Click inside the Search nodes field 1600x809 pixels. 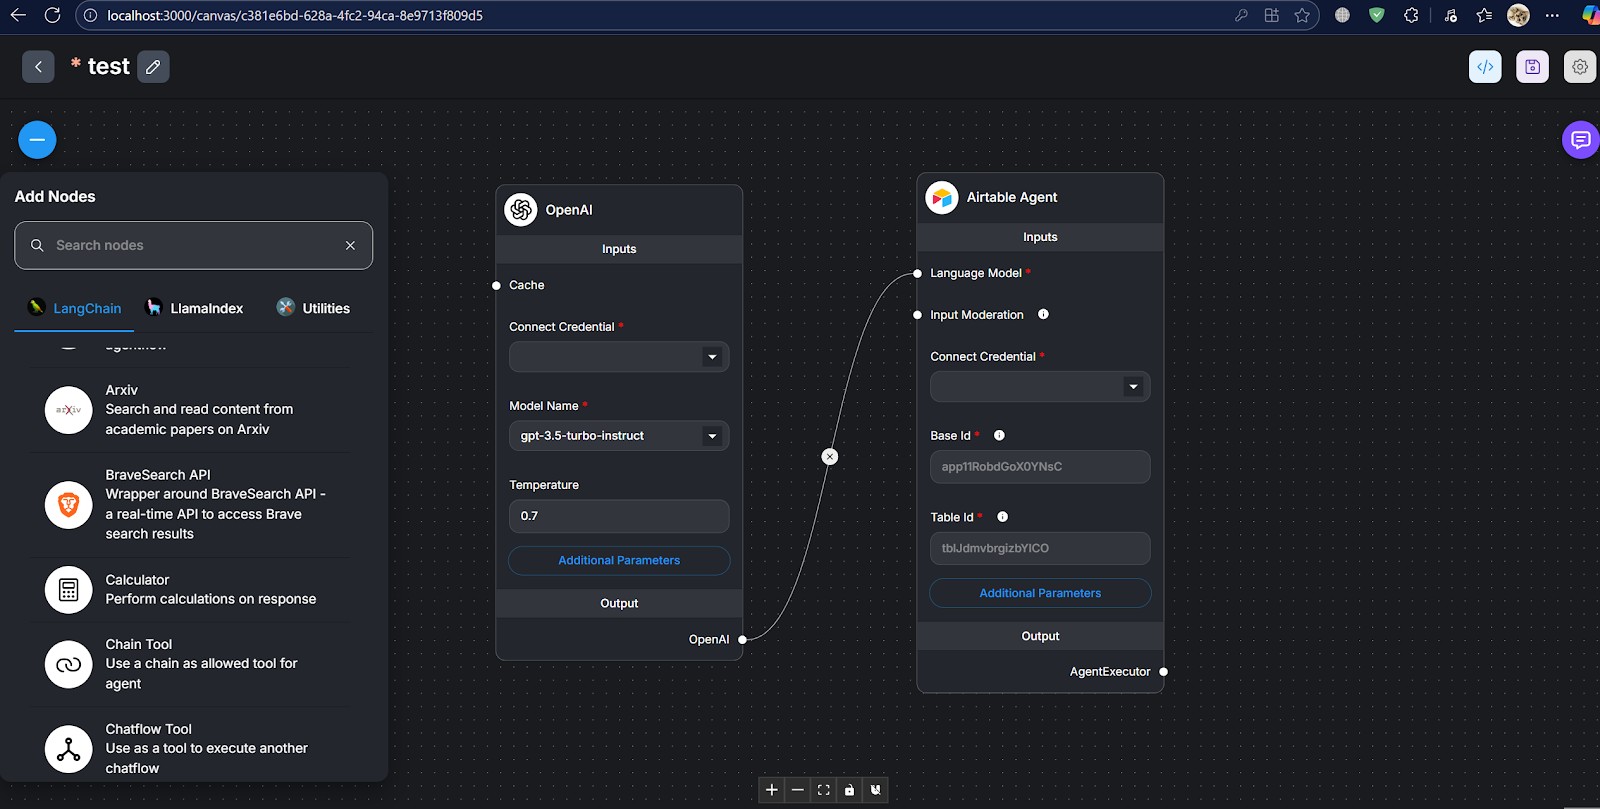point(193,245)
